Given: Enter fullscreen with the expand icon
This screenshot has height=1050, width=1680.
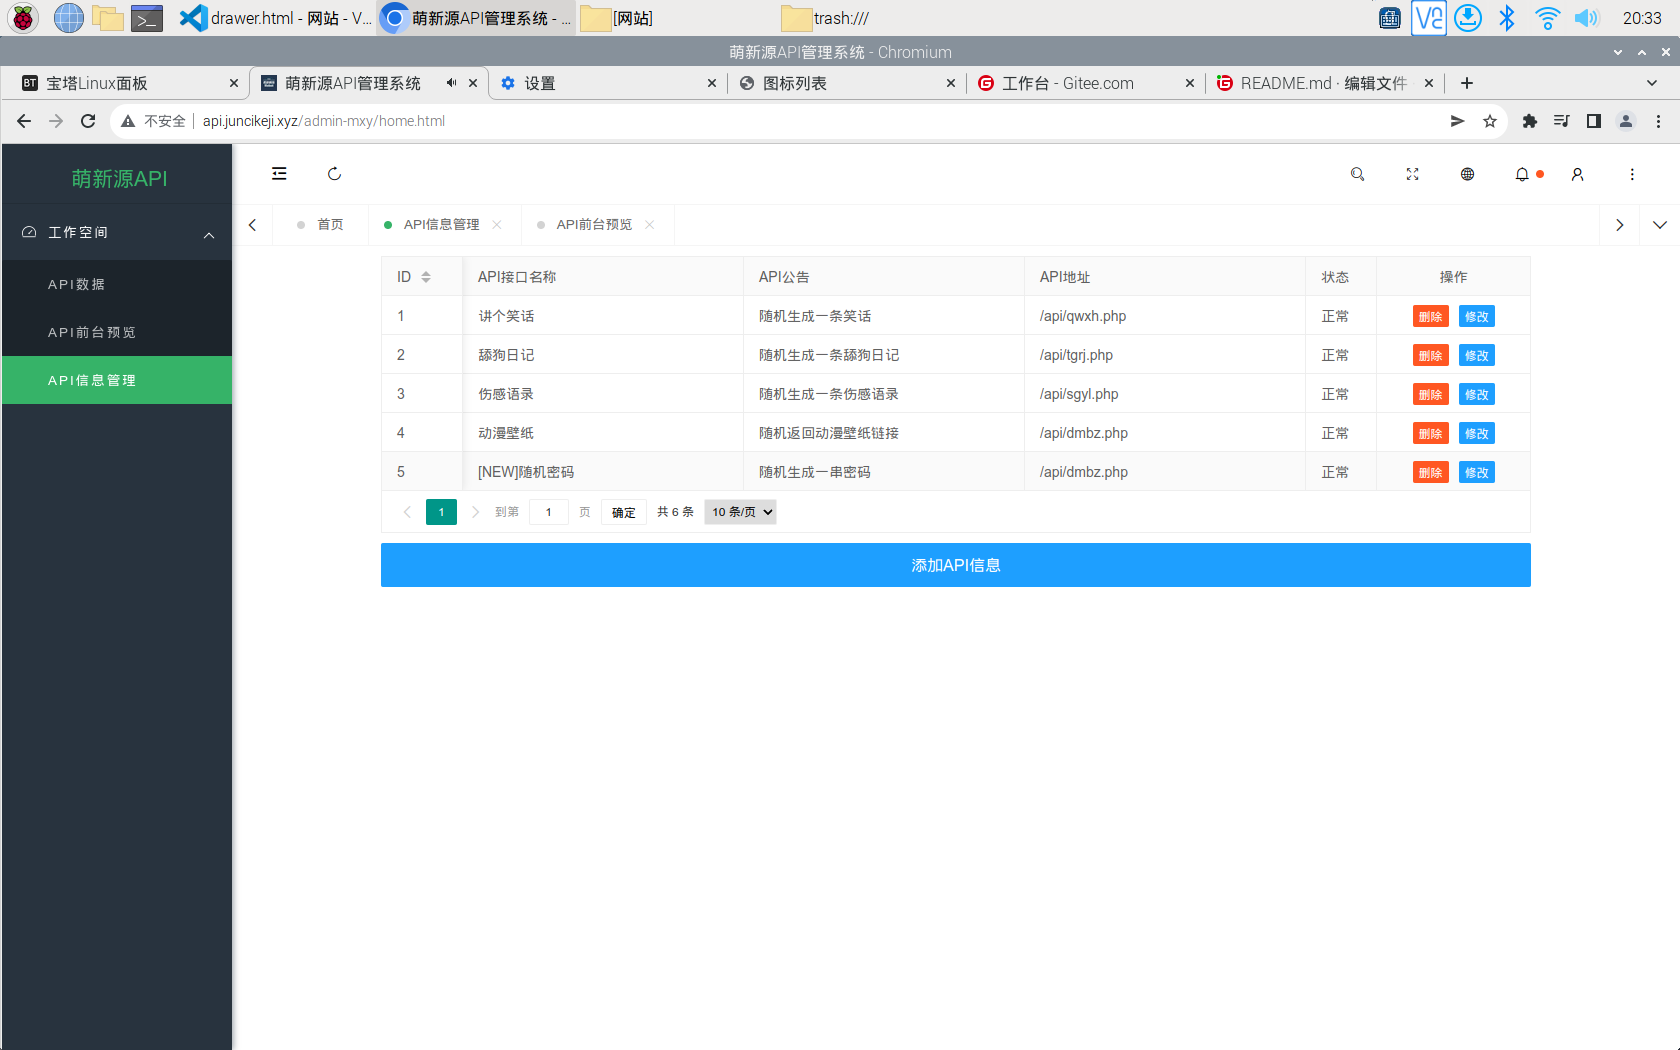Looking at the screenshot, I should (1412, 174).
